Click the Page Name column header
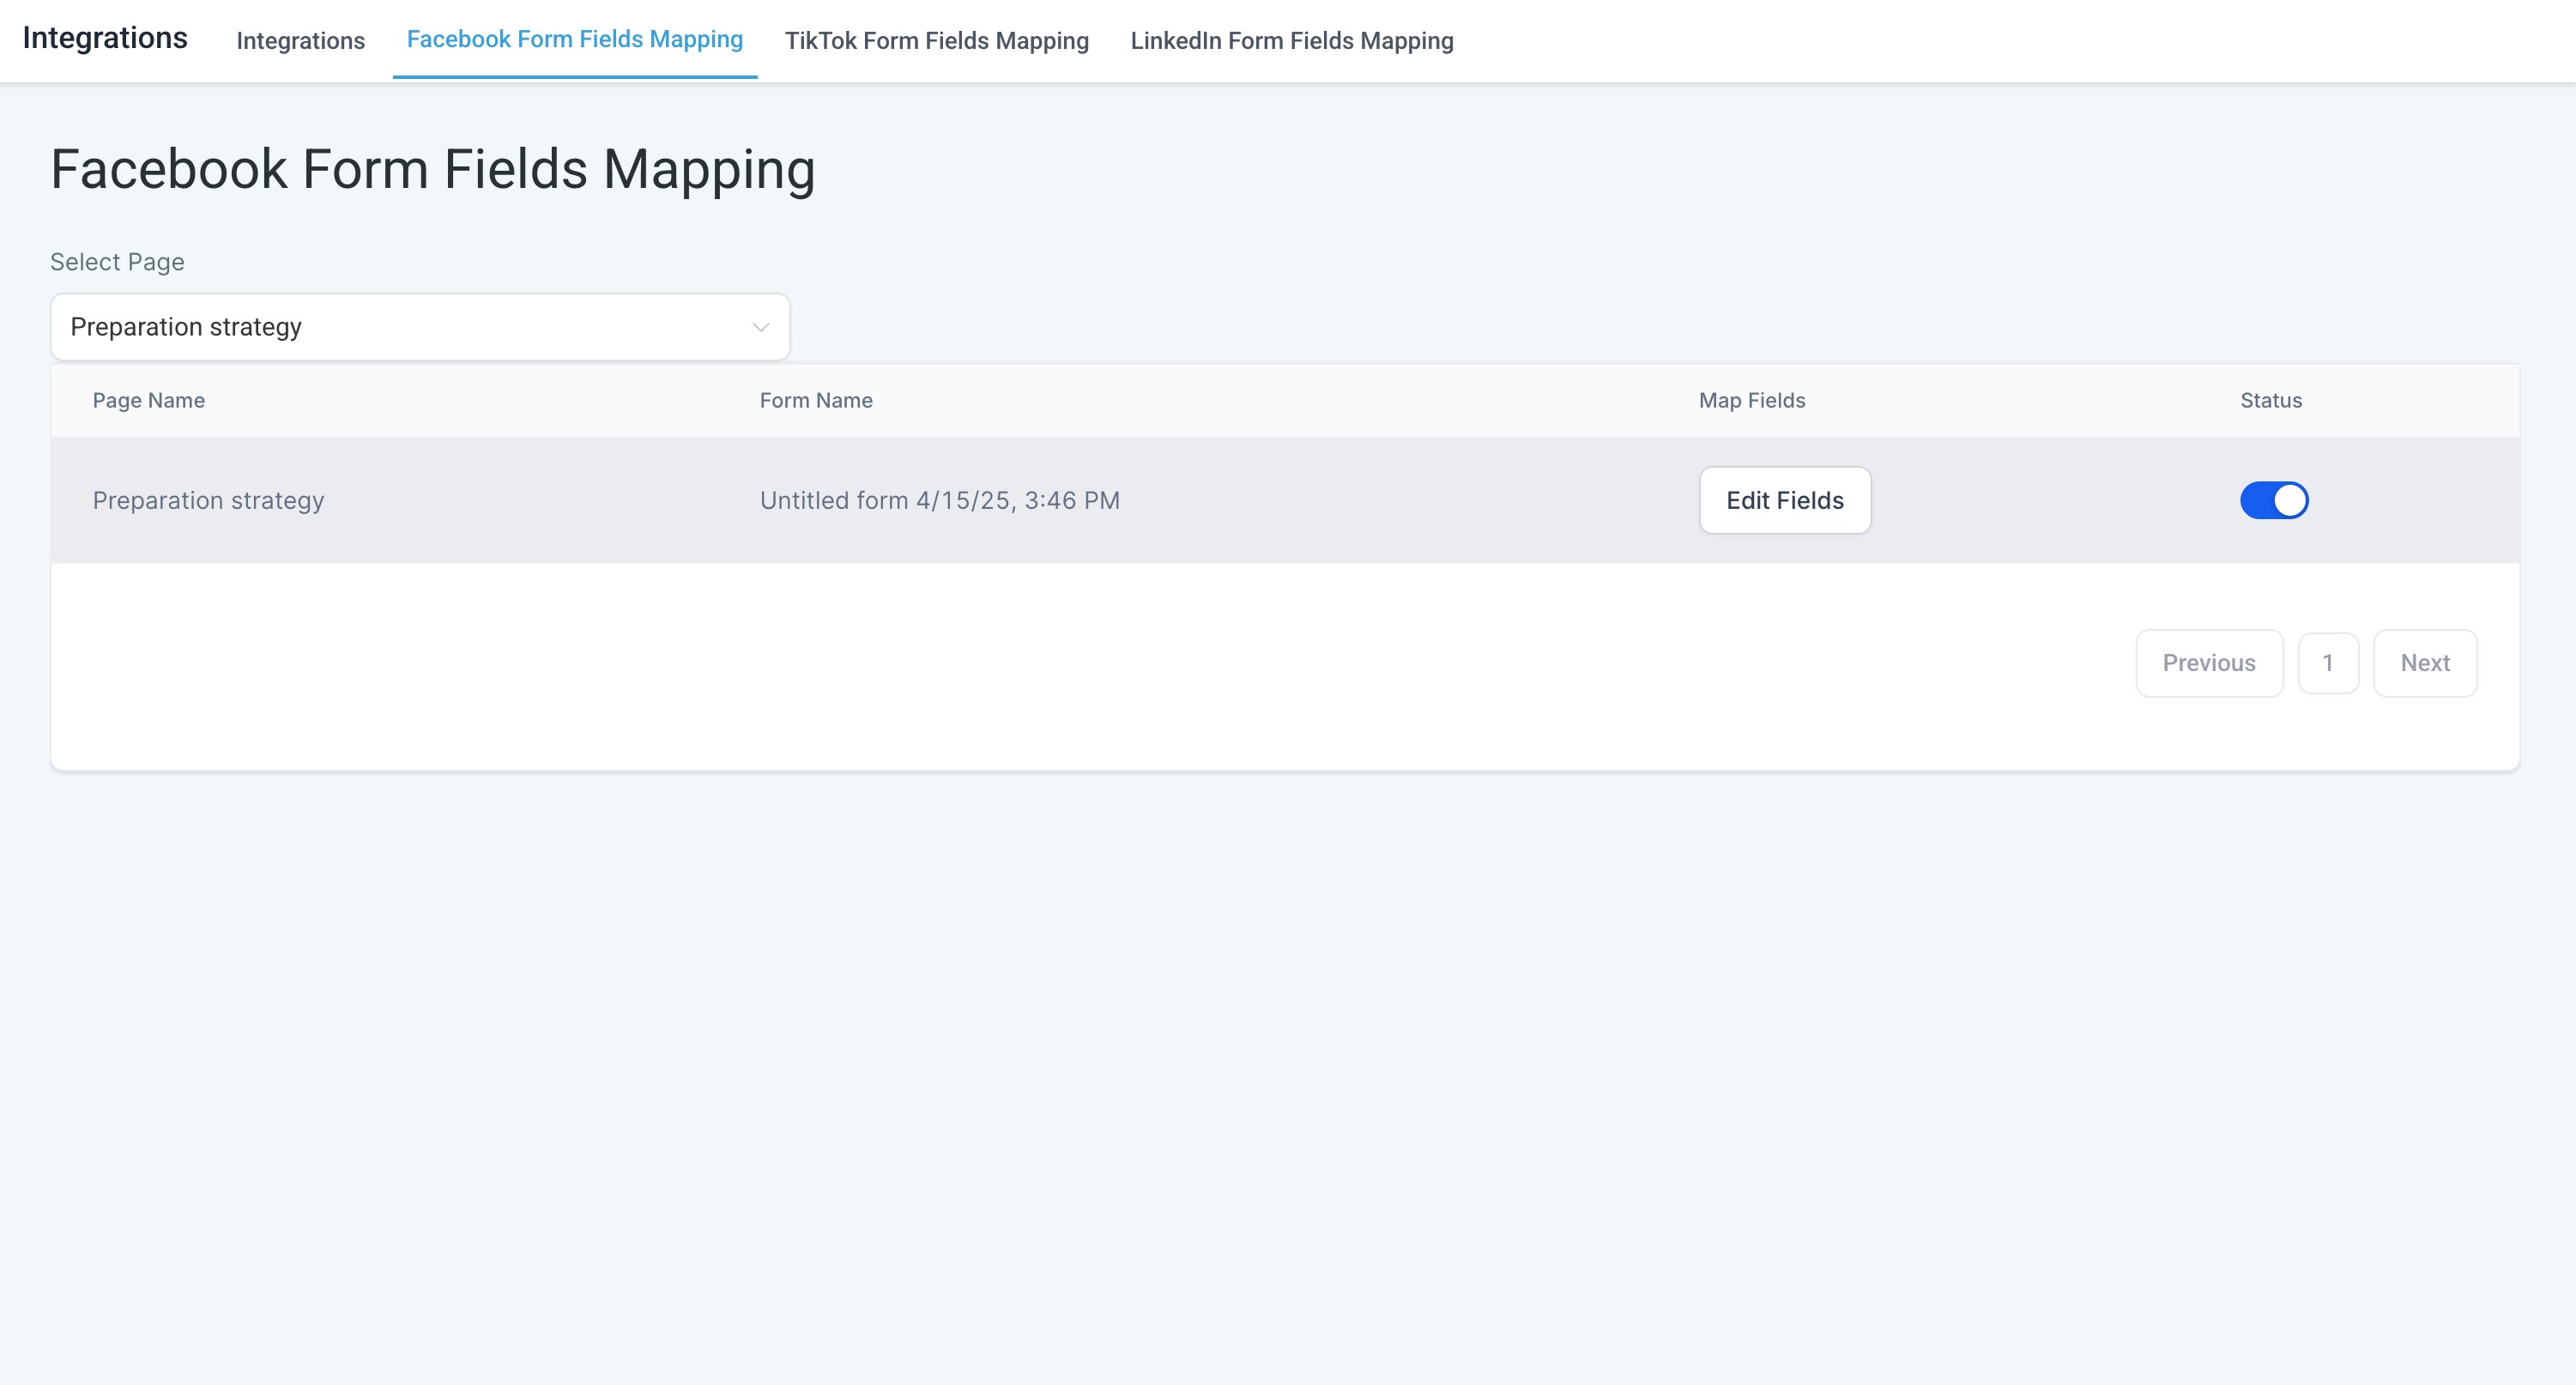Screen dimensions: 2576x1385 click(x=149, y=400)
